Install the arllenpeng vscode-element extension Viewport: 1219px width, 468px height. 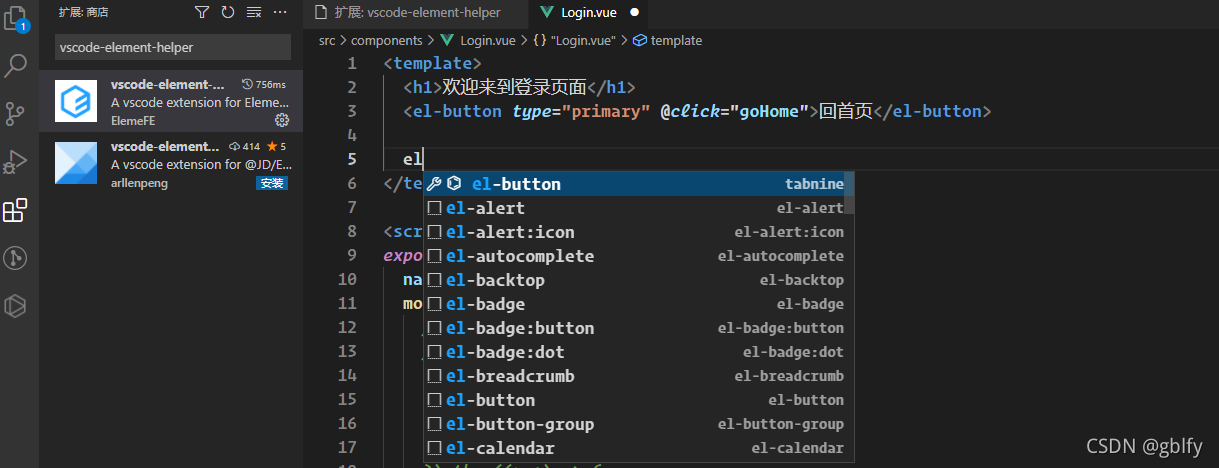click(x=272, y=183)
